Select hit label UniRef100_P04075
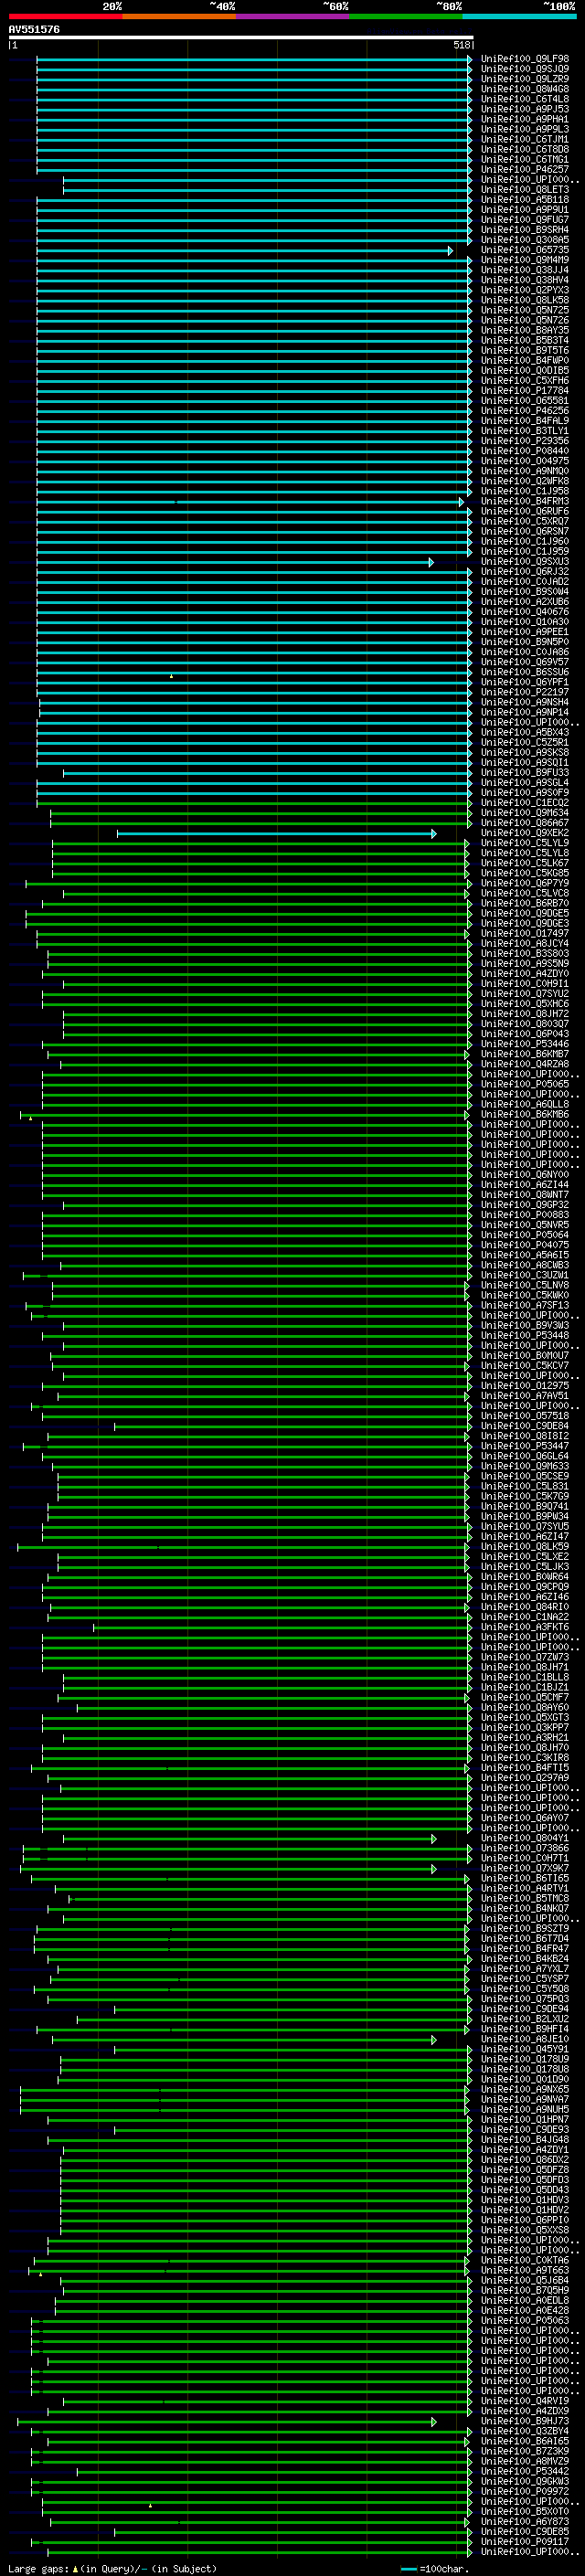The width and height of the screenshot is (585, 2576). click(x=525, y=1245)
